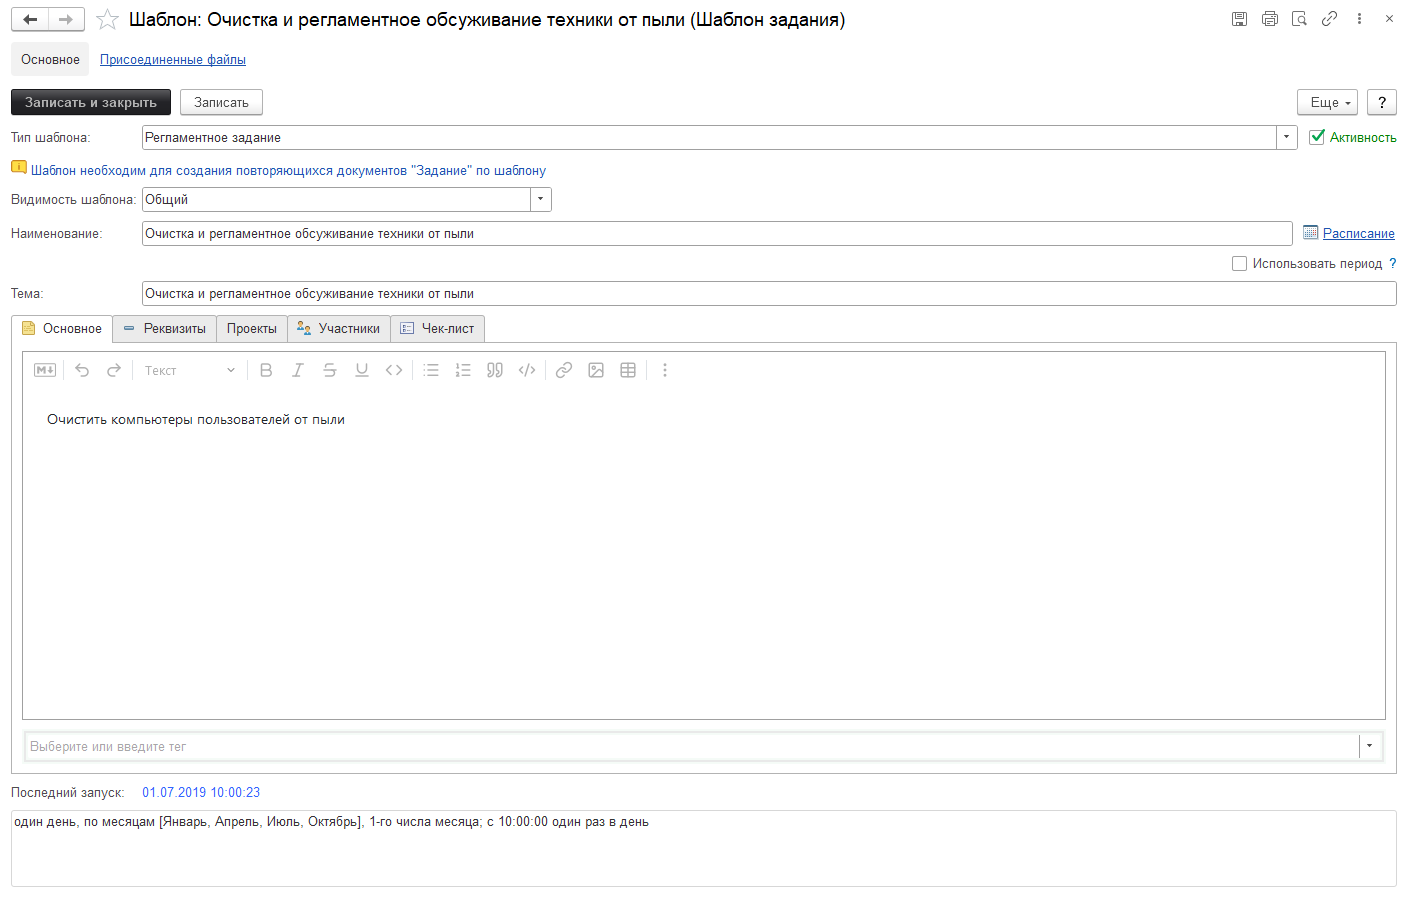Uncheck the Активность checkbox

coord(1317,137)
